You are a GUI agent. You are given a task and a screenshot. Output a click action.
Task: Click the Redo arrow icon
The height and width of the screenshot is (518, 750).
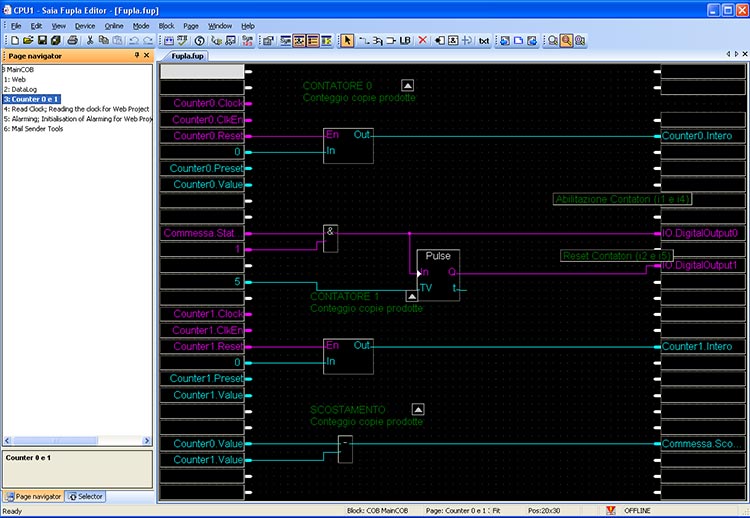coord(148,41)
